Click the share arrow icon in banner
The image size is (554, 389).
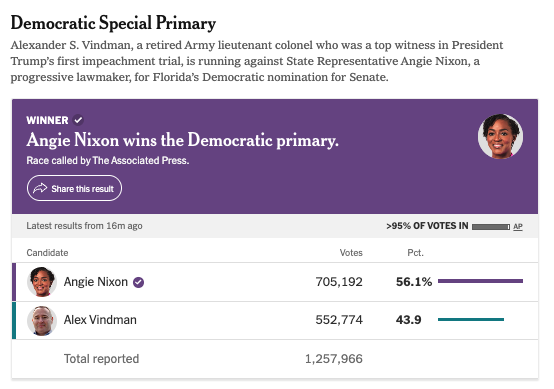pyautogui.click(x=40, y=188)
